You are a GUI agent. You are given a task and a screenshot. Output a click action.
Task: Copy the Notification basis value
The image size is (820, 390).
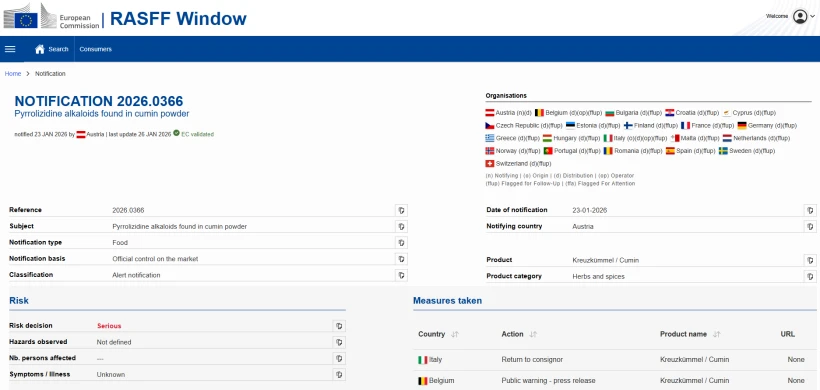(x=401, y=259)
